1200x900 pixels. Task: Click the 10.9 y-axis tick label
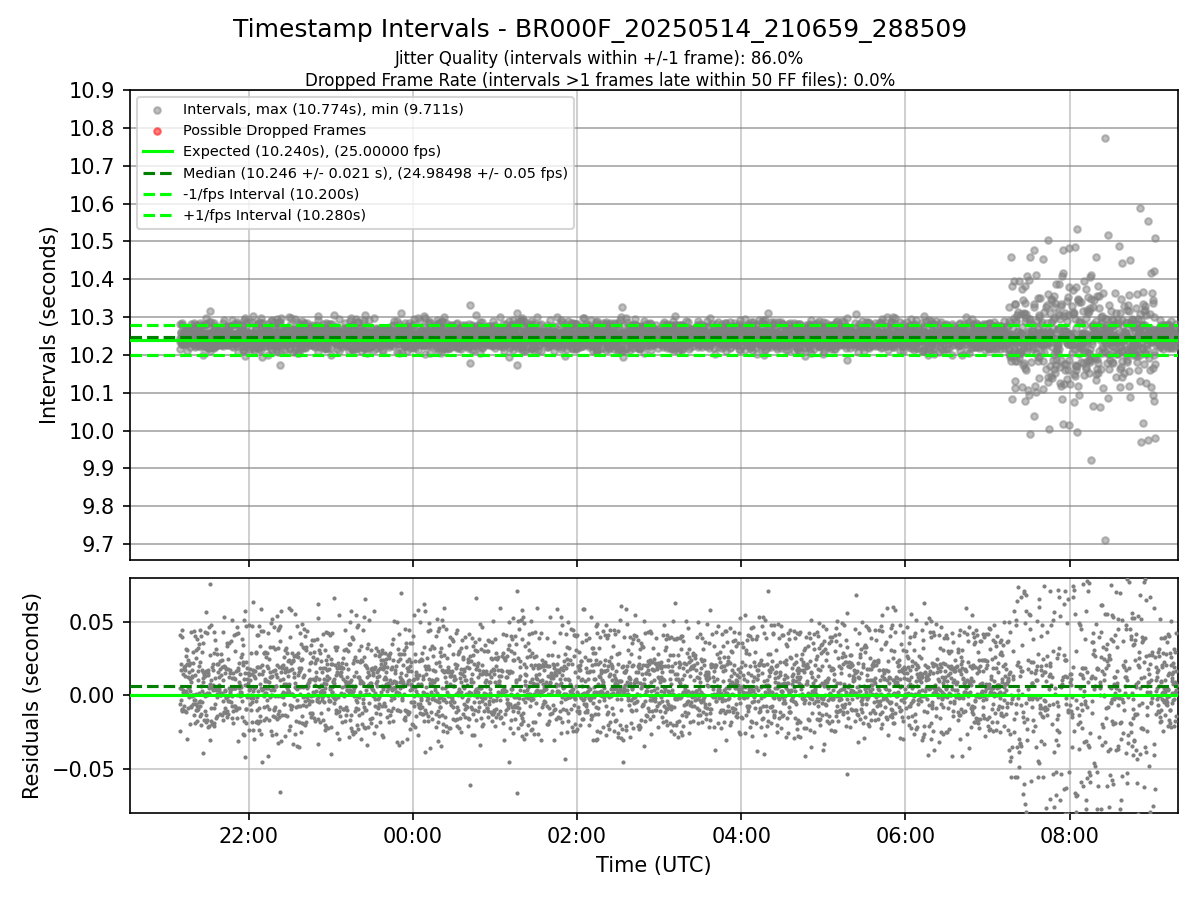point(91,91)
